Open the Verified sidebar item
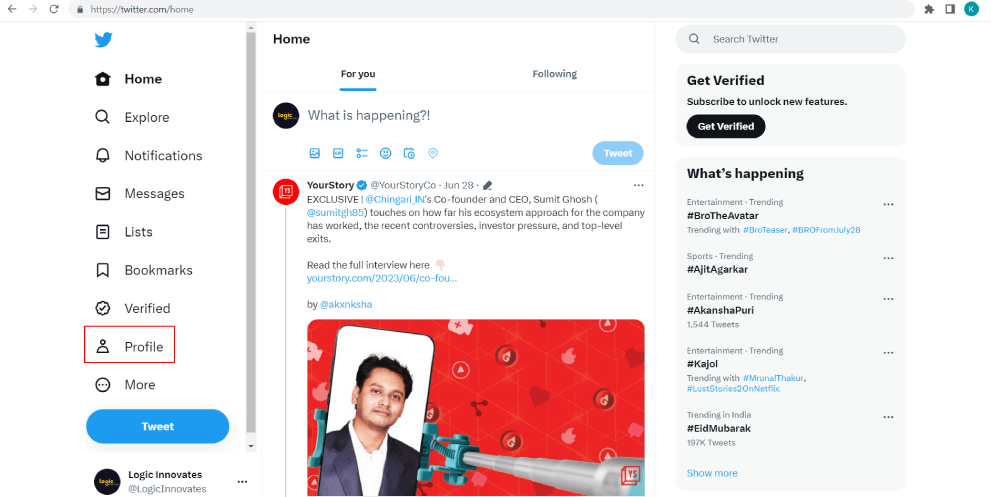Screen dimensions: 991x497 tap(133, 309)
